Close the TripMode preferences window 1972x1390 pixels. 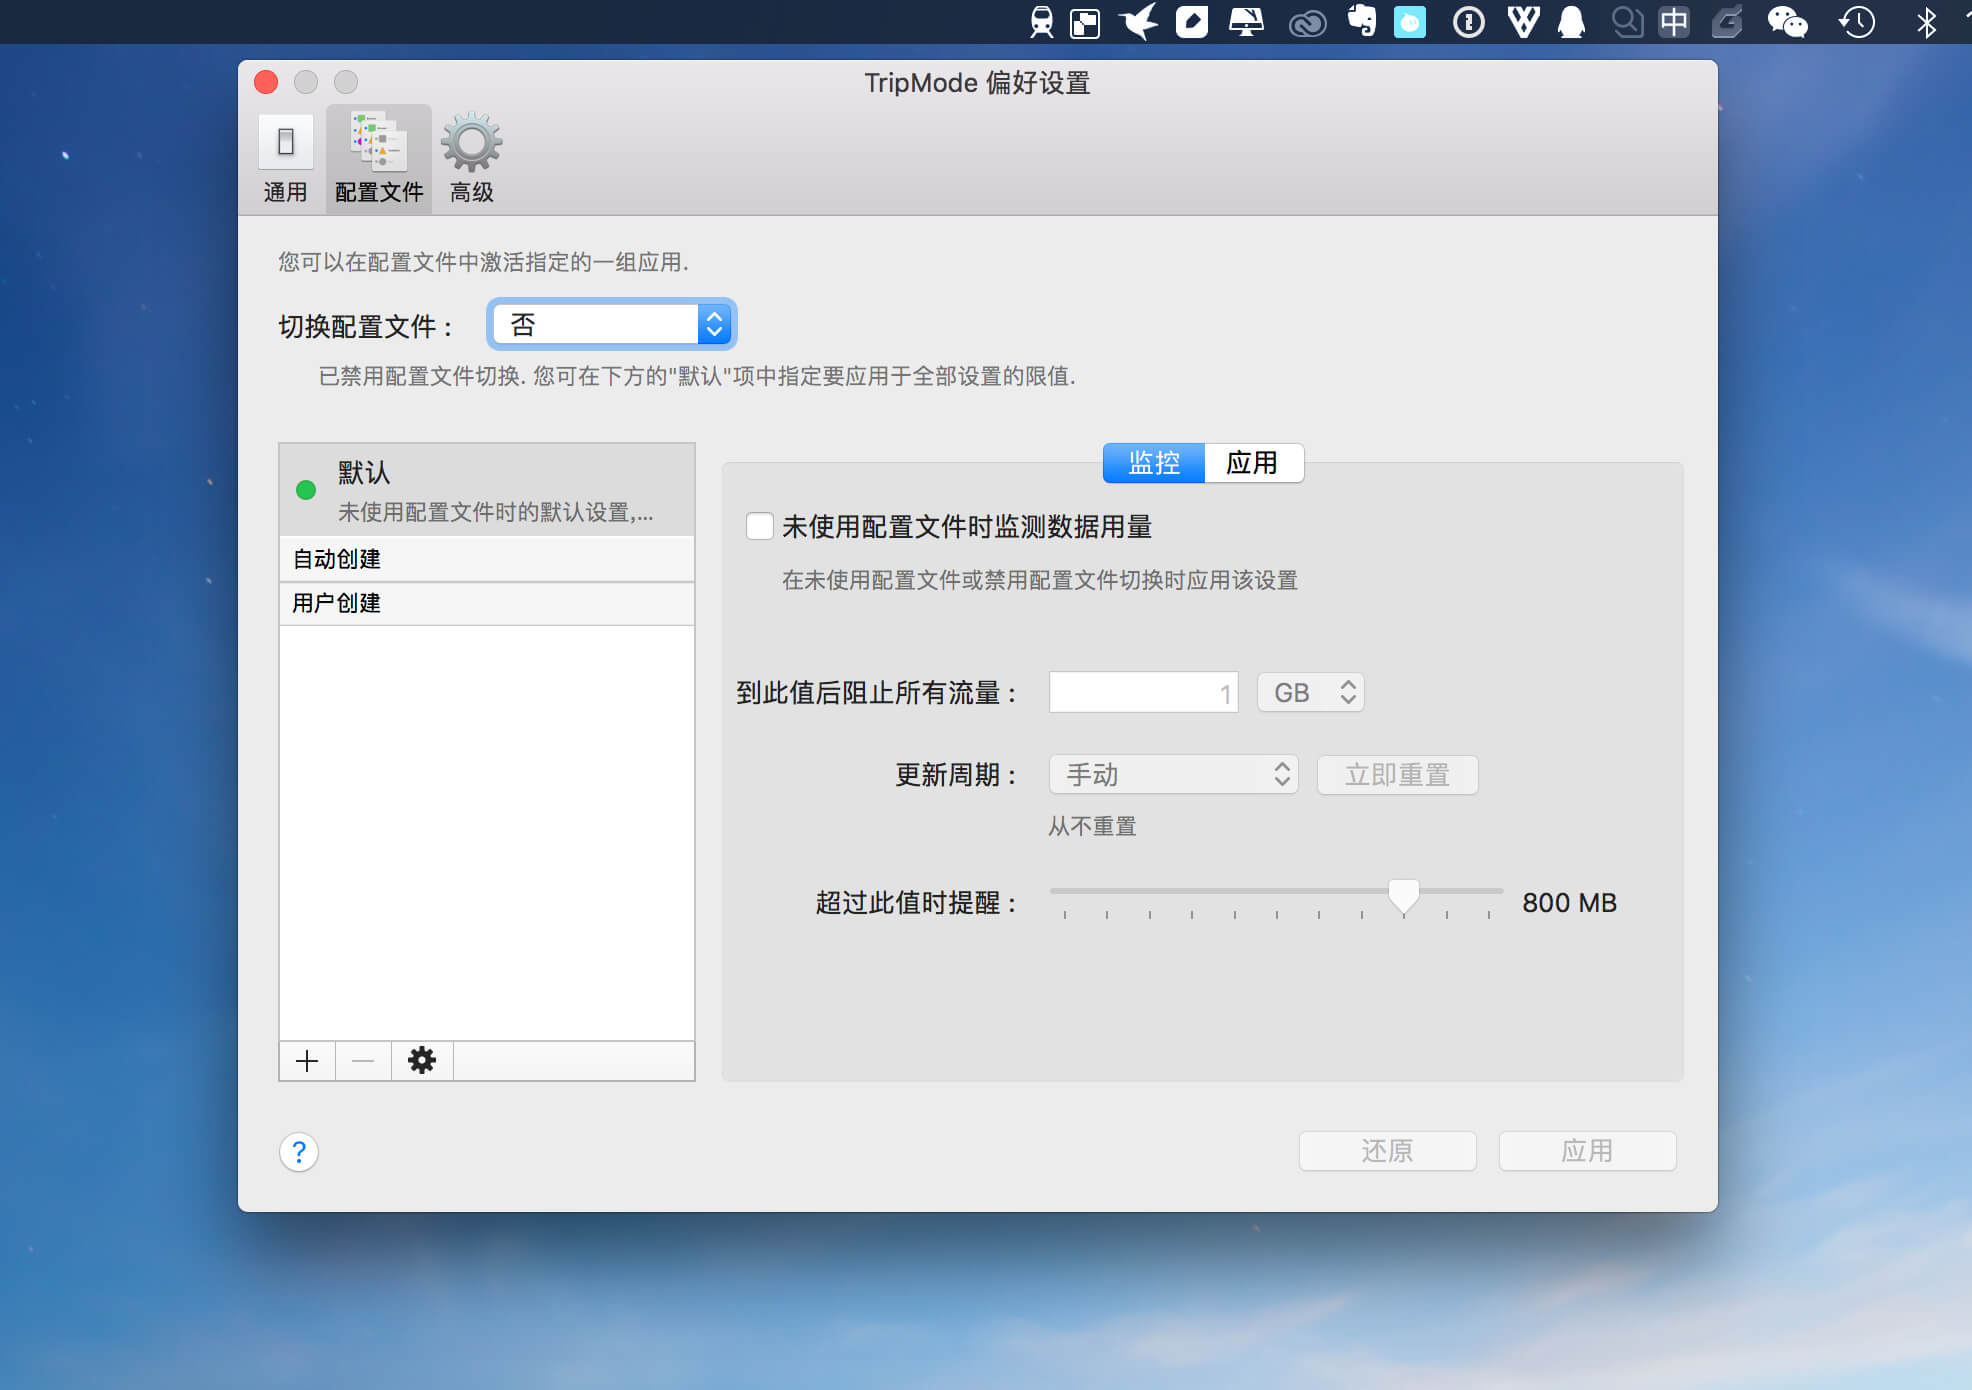tap(266, 82)
